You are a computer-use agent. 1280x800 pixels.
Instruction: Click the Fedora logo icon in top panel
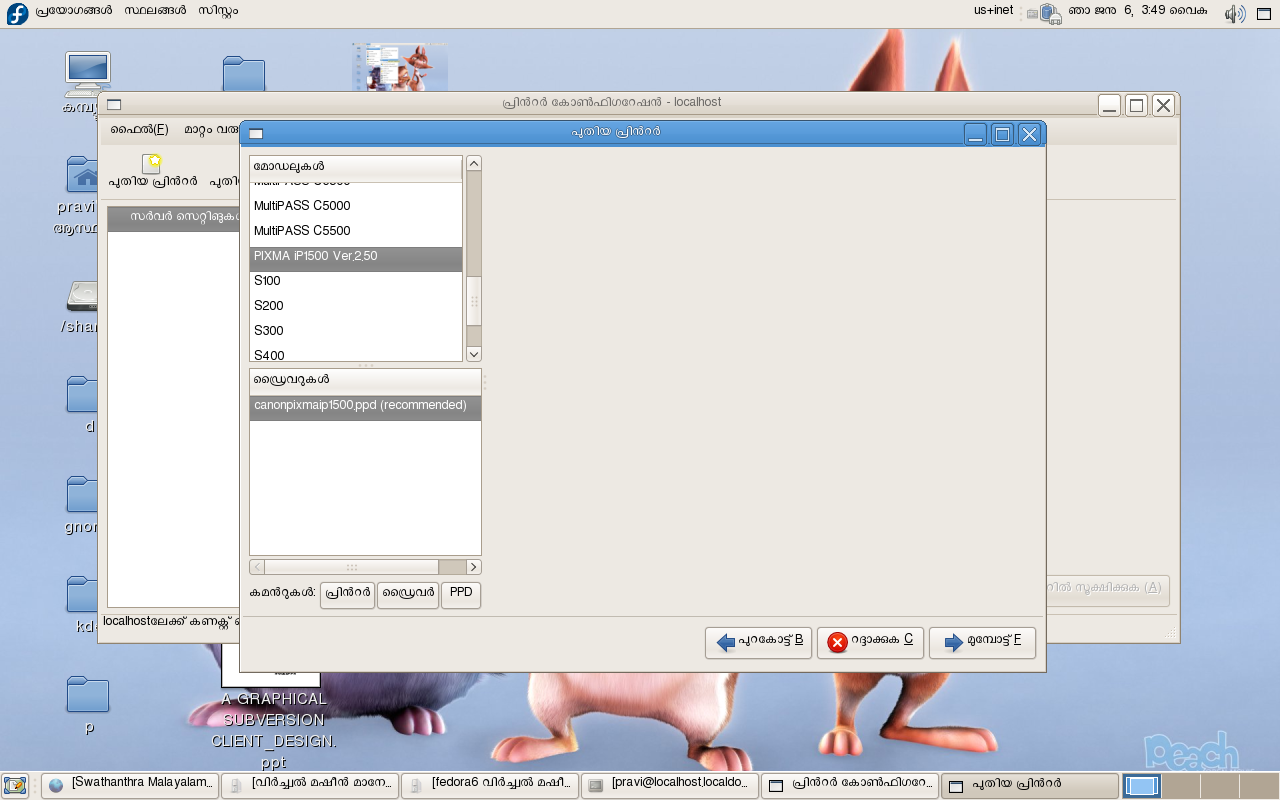(x=17, y=13)
